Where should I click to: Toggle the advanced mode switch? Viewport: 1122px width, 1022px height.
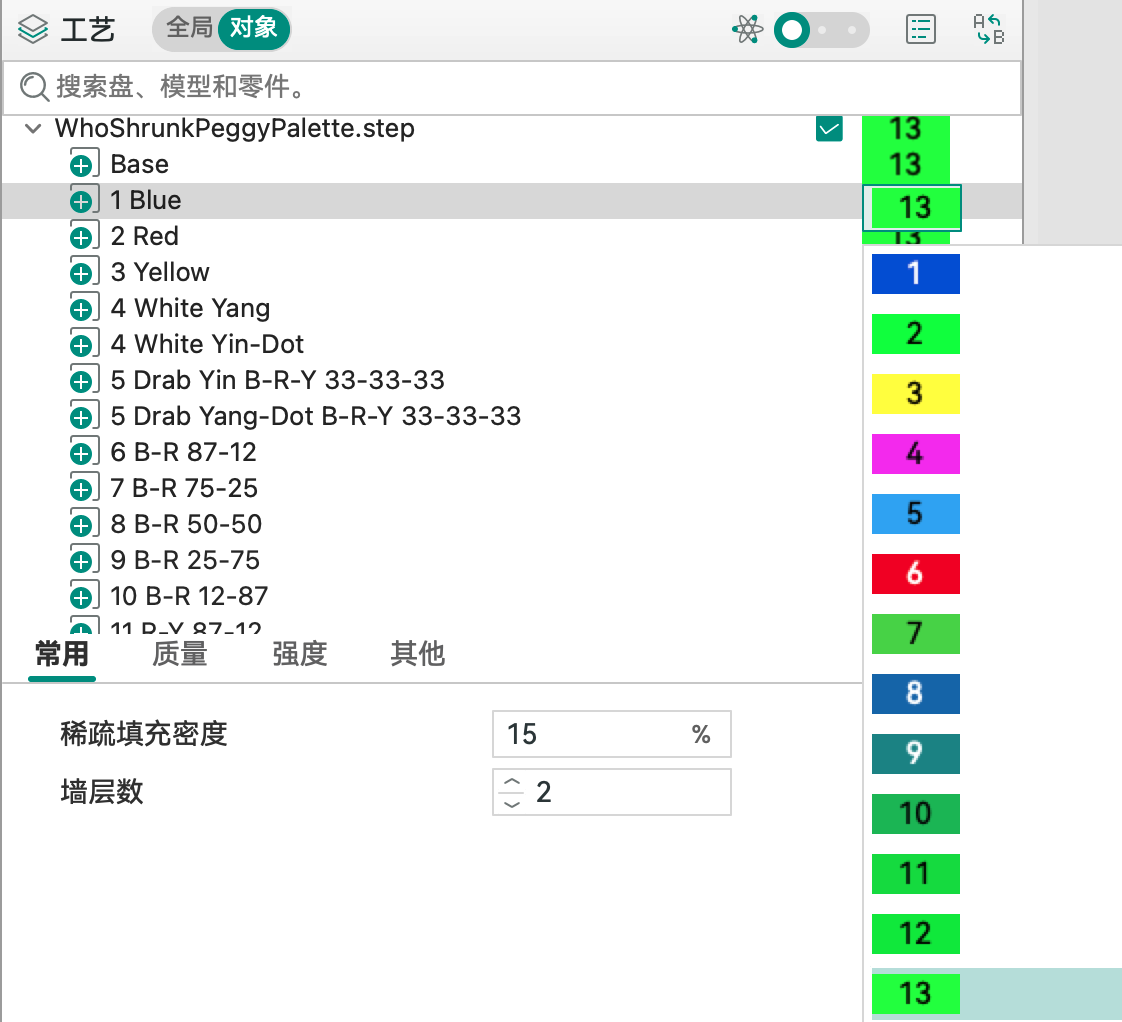tap(821, 30)
